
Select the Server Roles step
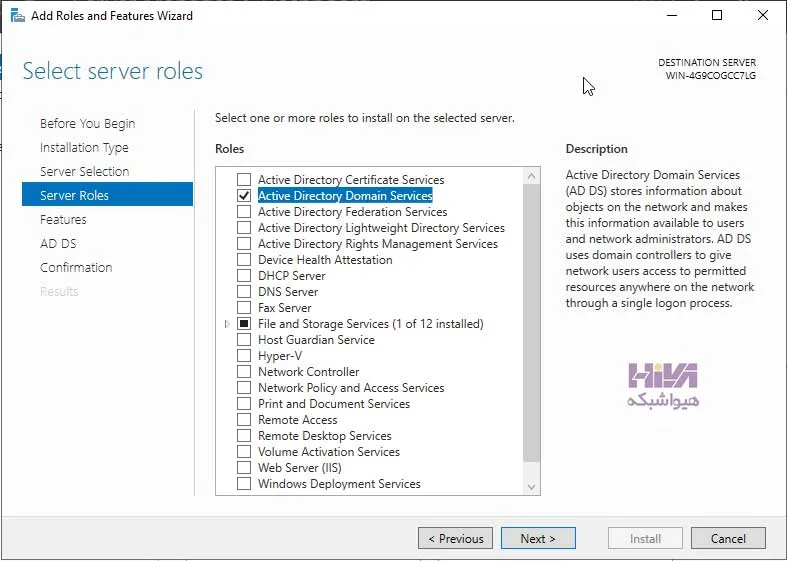107,194
